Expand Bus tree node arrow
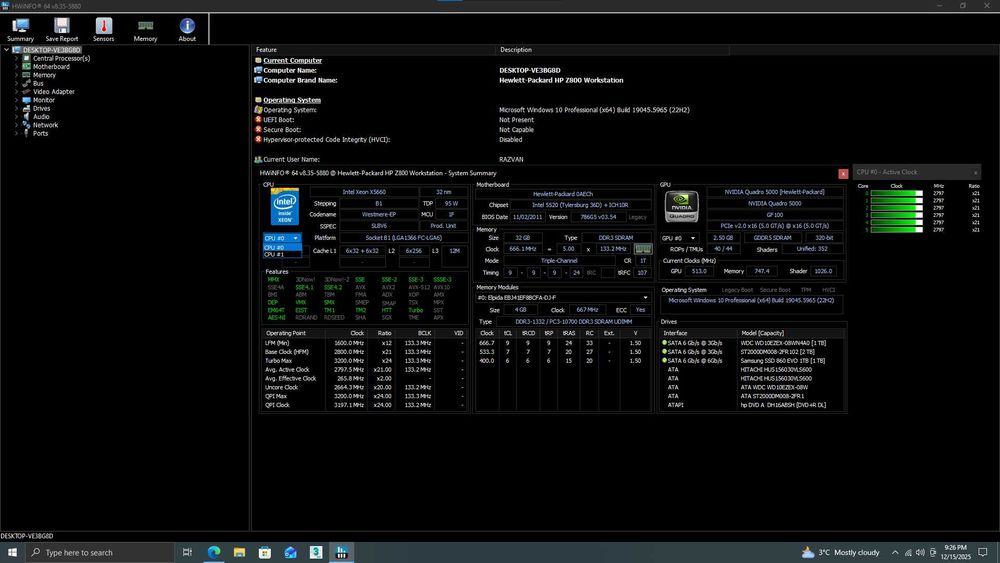The width and height of the screenshot is (1000, 563). click(x=17, y=83)
